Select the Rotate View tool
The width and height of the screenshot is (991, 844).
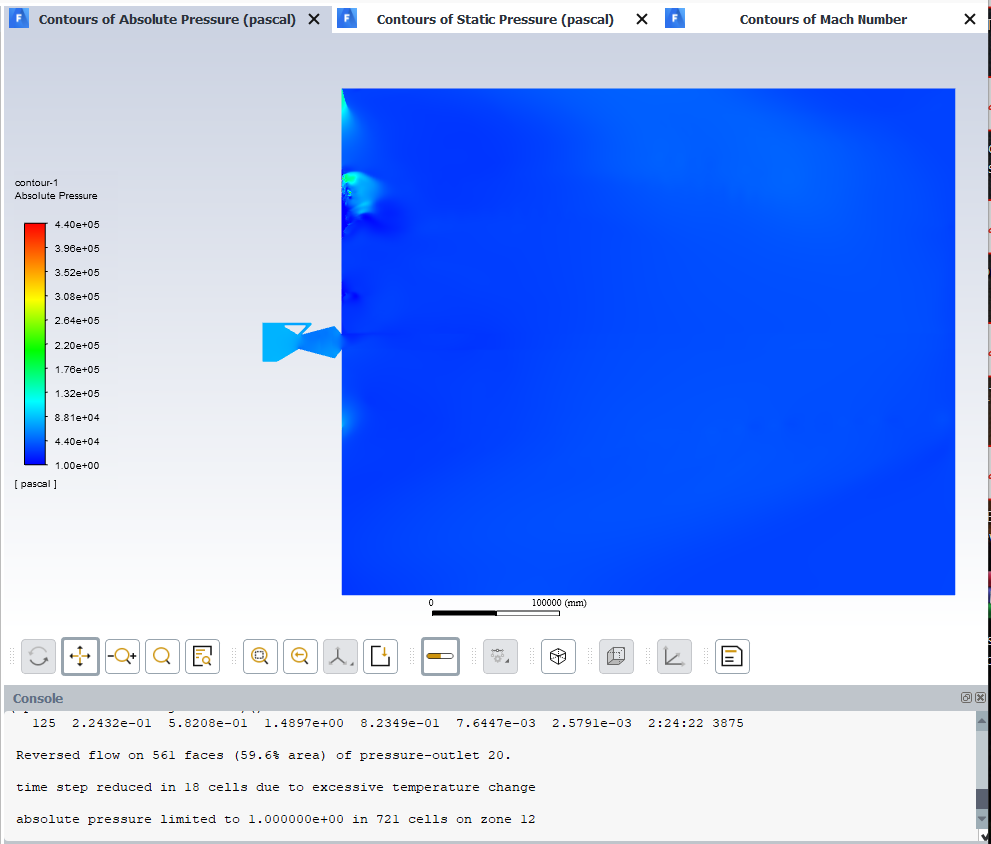pos(39,656)
